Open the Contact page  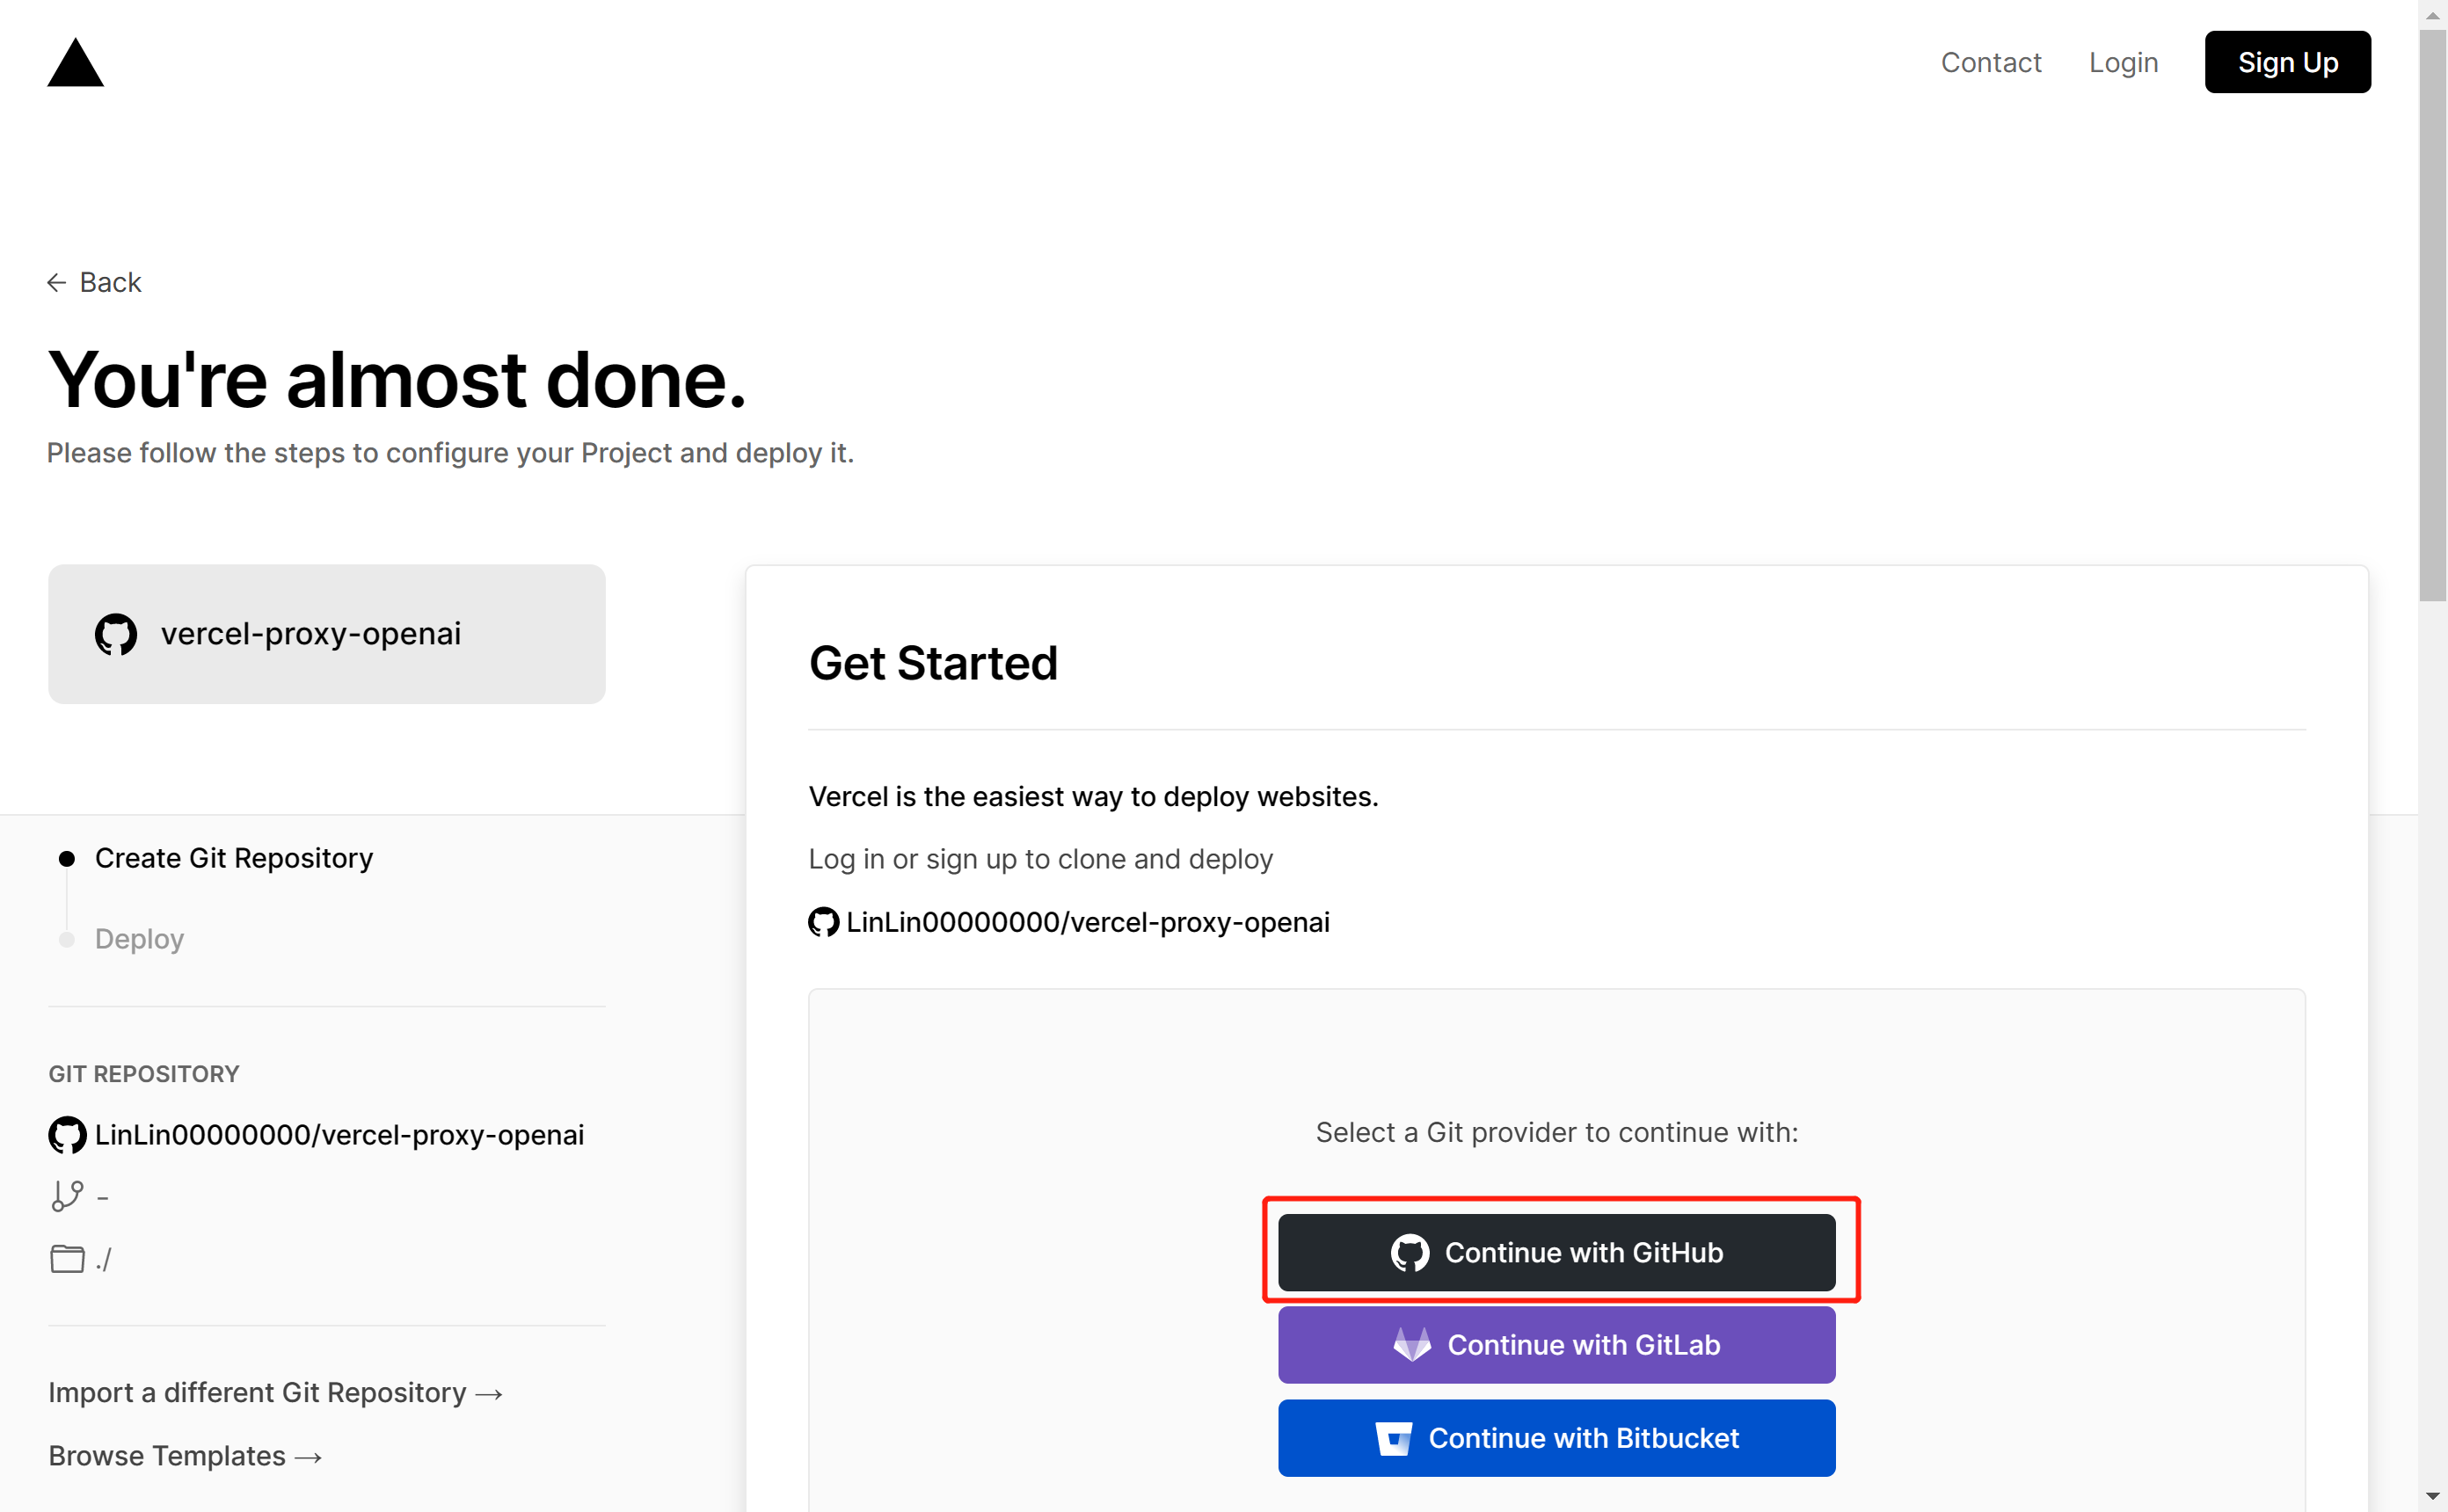coord(1990,62)
